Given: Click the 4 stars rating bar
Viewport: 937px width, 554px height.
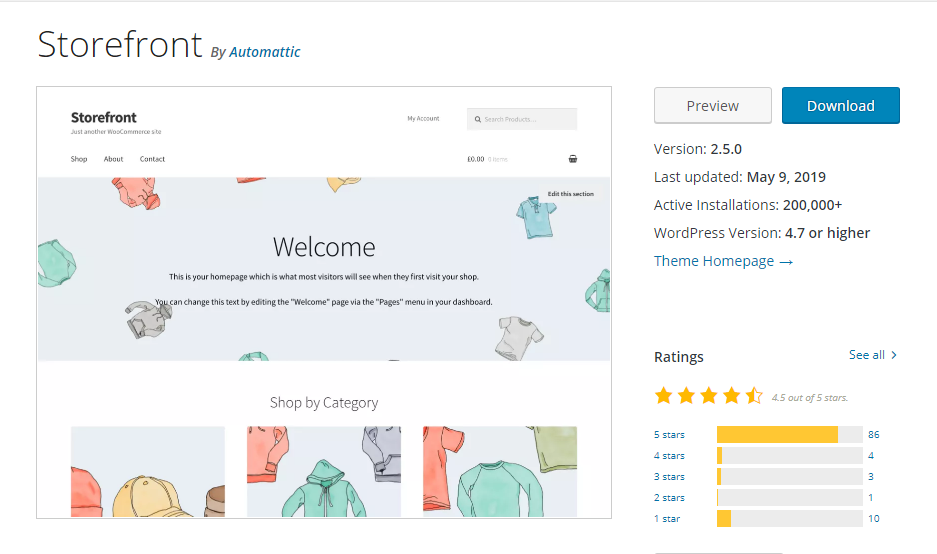Looking at the screenshot, I should click(x=789, y=455).
